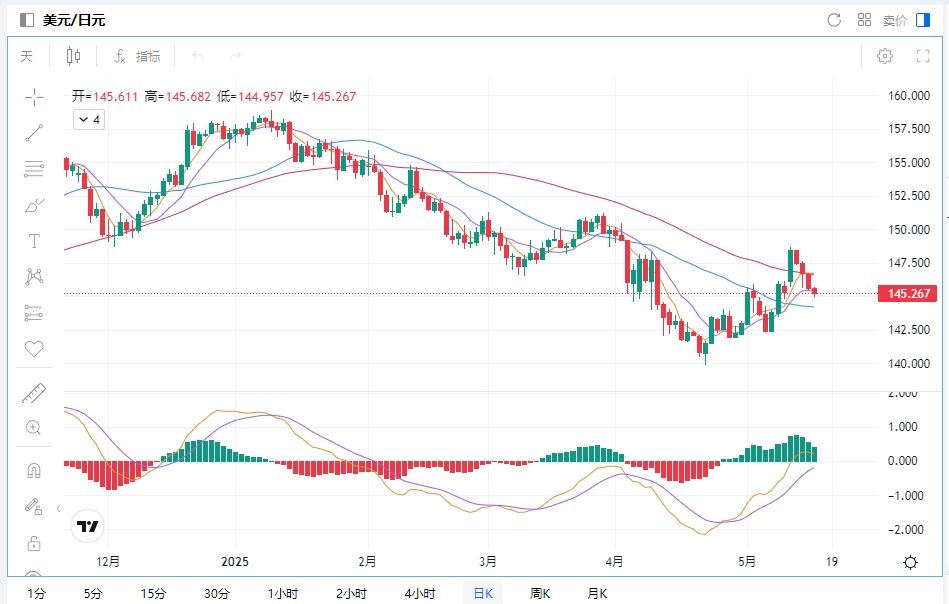Open the multi-chart grid layout button

point(864,20)
